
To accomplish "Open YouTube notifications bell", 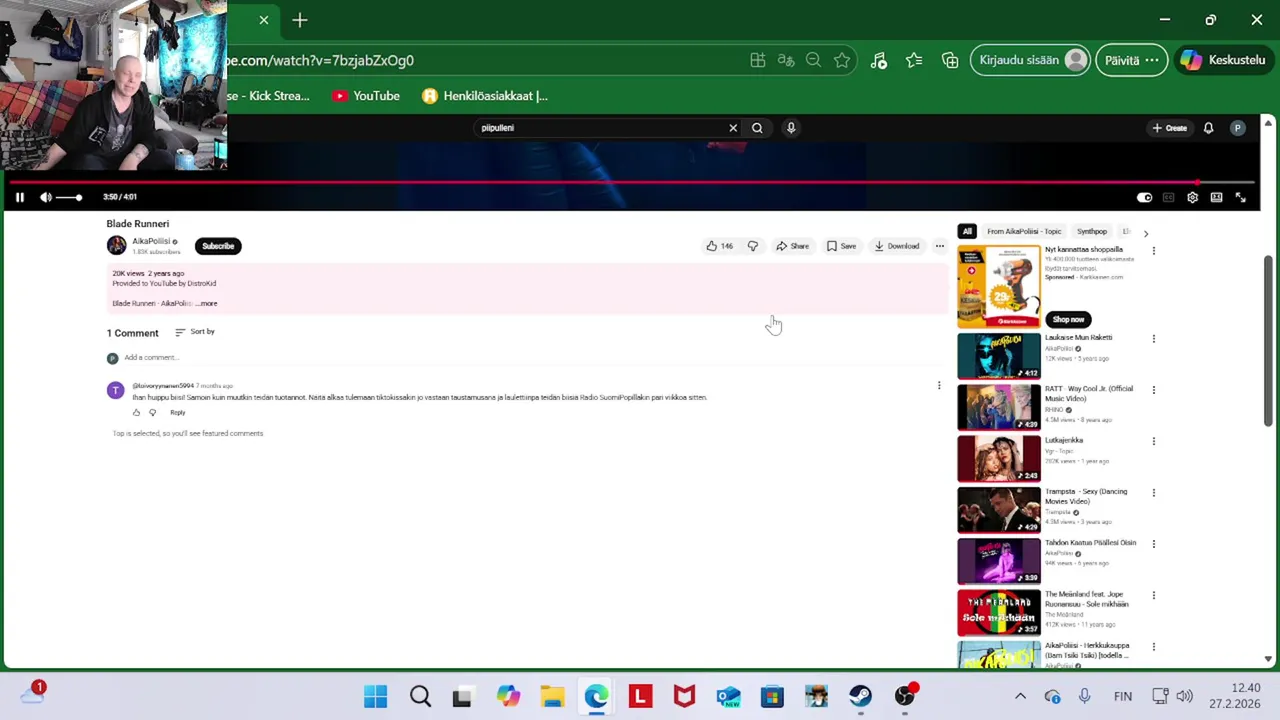I will [1208, 128].
